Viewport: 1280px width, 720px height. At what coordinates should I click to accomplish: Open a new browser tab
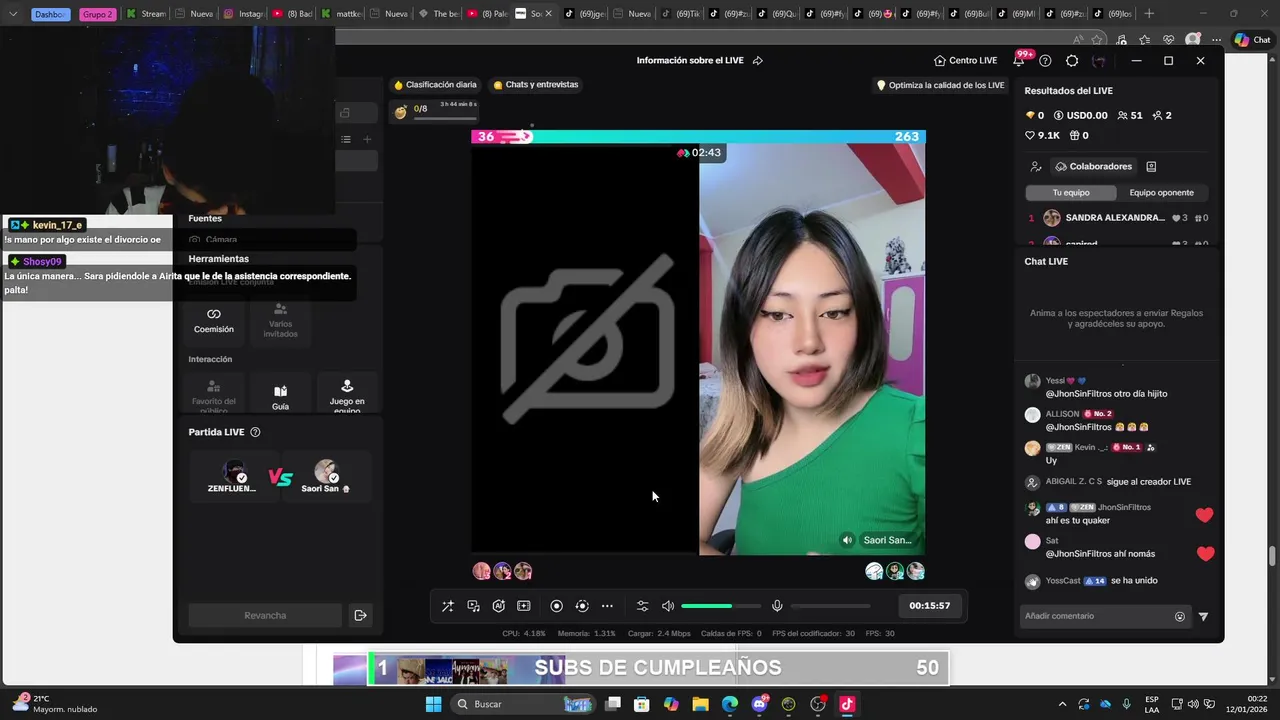coord(1149,14)
